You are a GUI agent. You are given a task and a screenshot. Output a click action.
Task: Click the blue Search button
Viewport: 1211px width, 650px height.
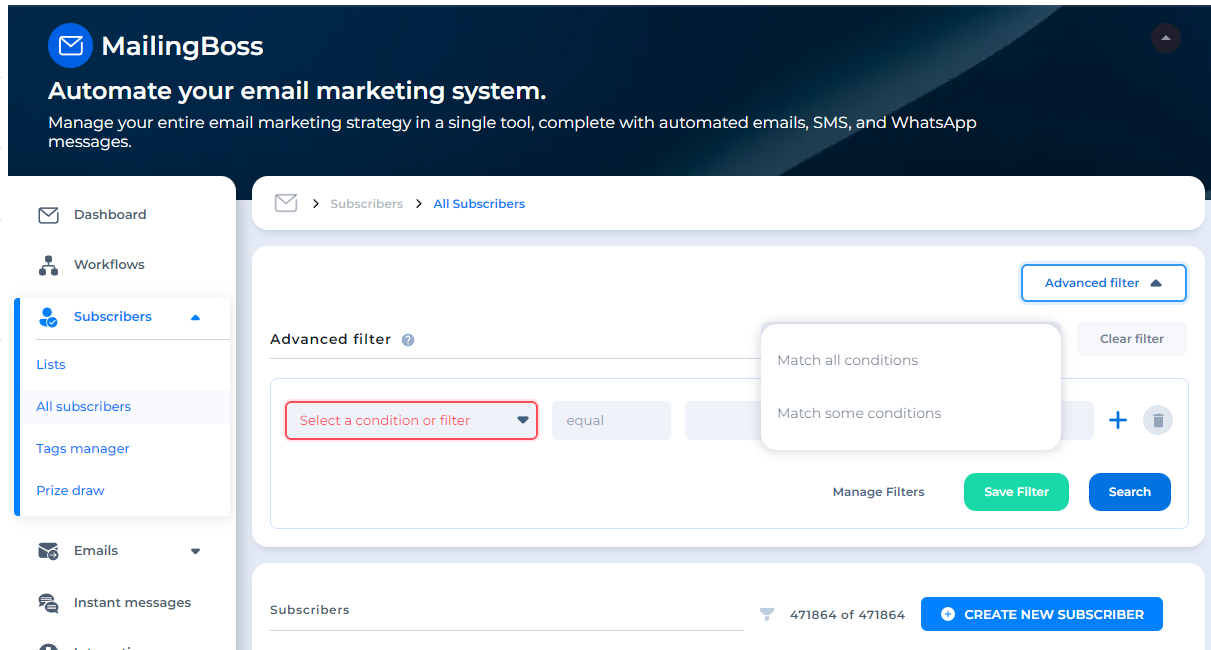point(1130,492)
